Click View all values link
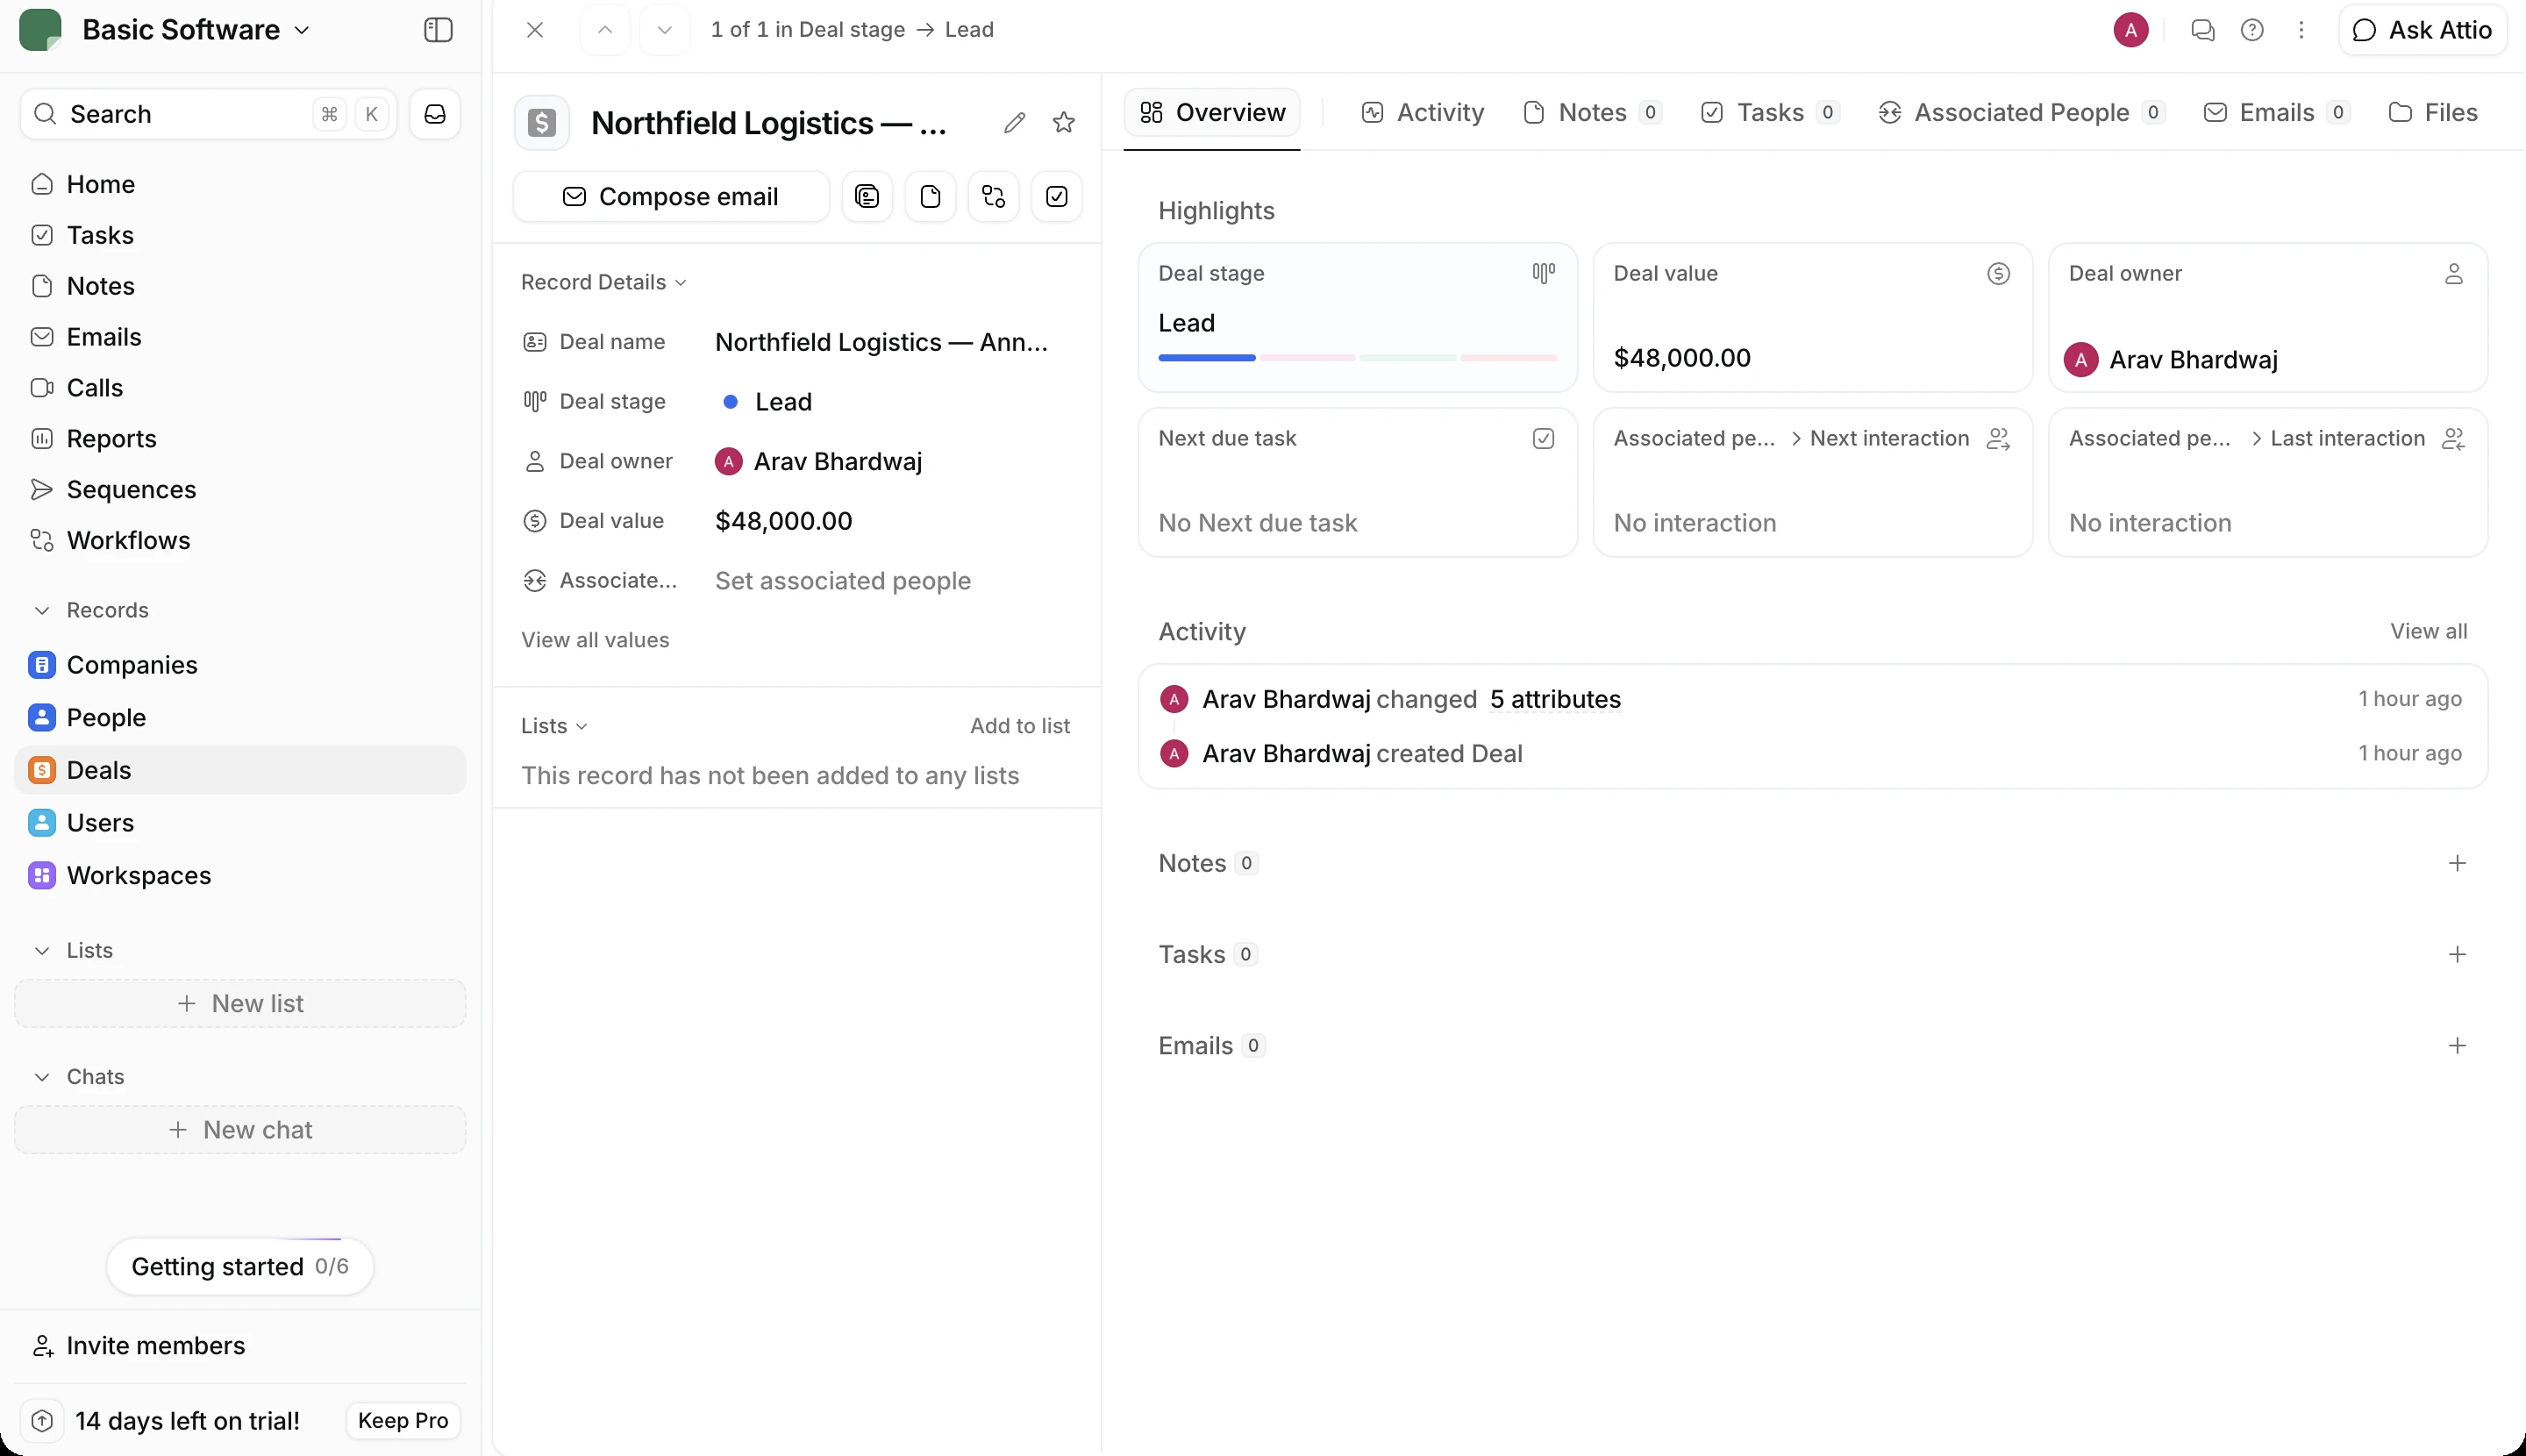Image resolution: width=2526 pixels, height=1456 pixels. pos(595,640)
